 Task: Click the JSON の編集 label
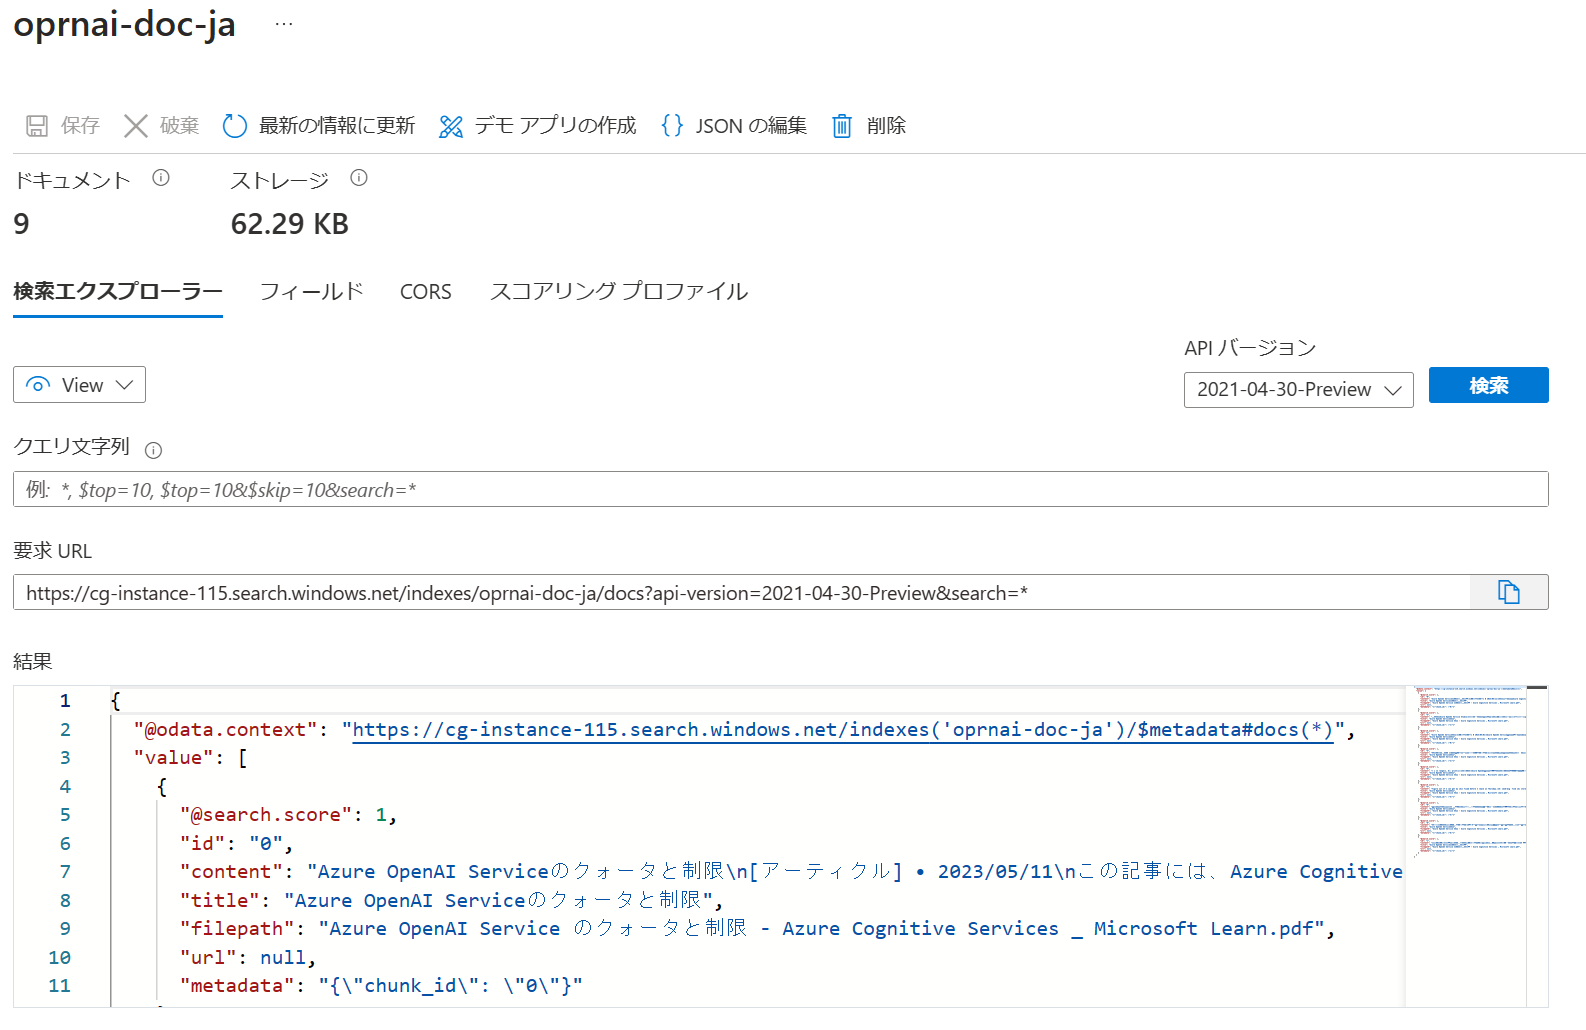pyautogui.click(x=751, y=126)
